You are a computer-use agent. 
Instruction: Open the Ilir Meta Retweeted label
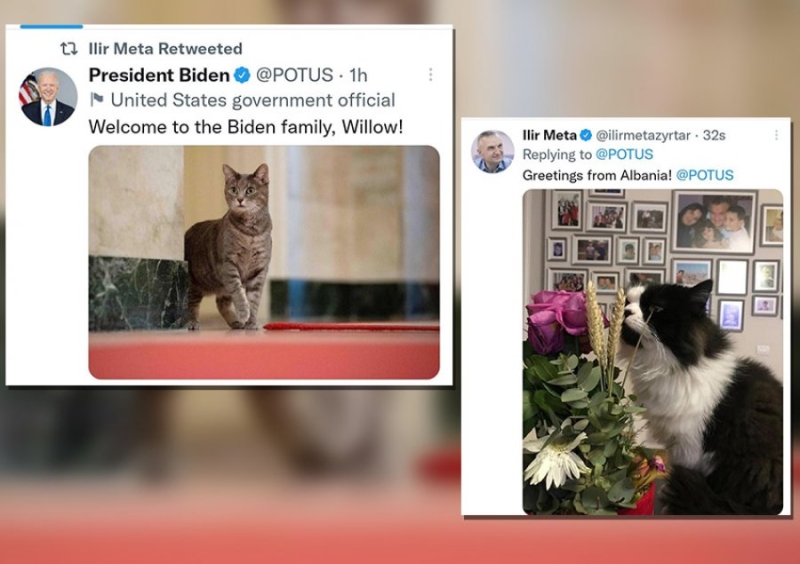(x=165, y=49)
